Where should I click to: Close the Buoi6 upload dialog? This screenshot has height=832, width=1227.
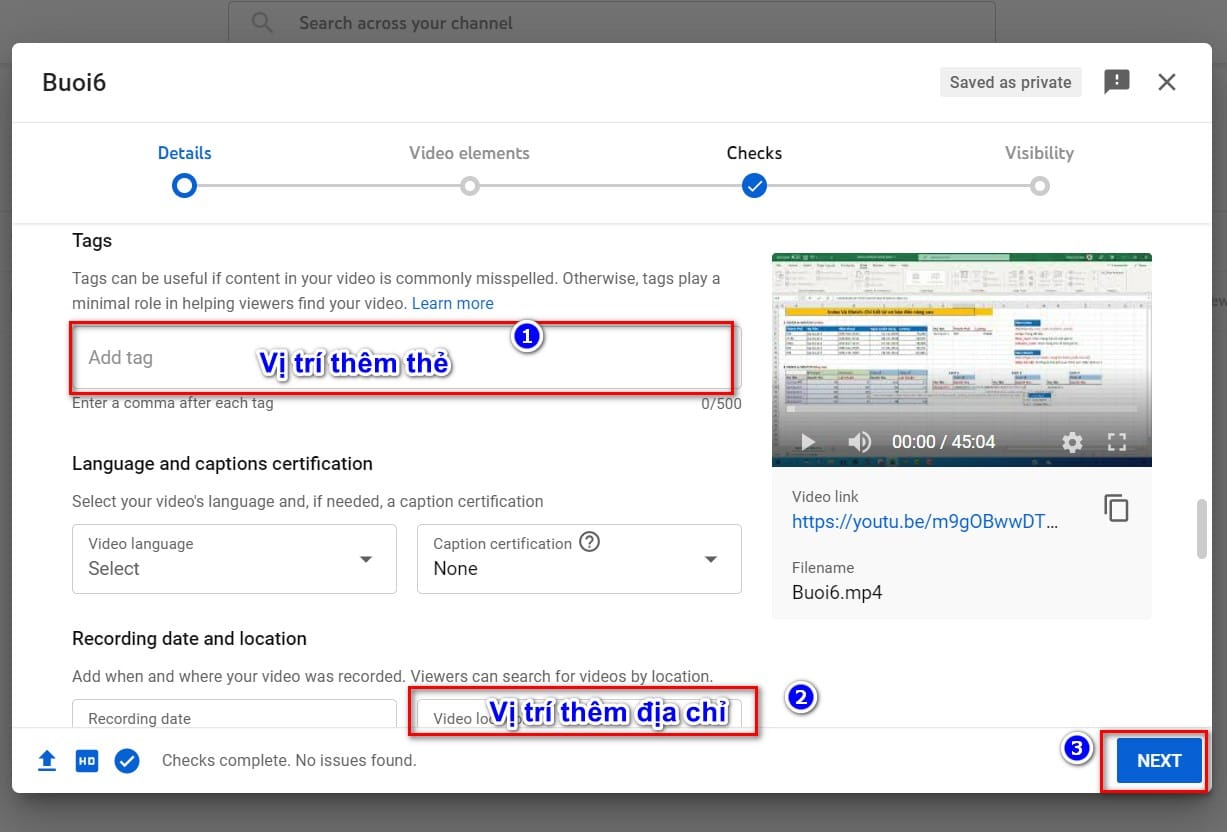(x=1167, y=82)
